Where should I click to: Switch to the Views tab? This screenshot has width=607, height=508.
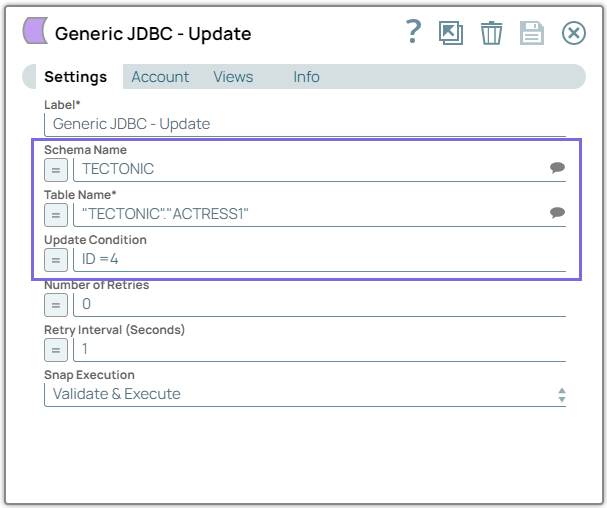pos(233,77)
